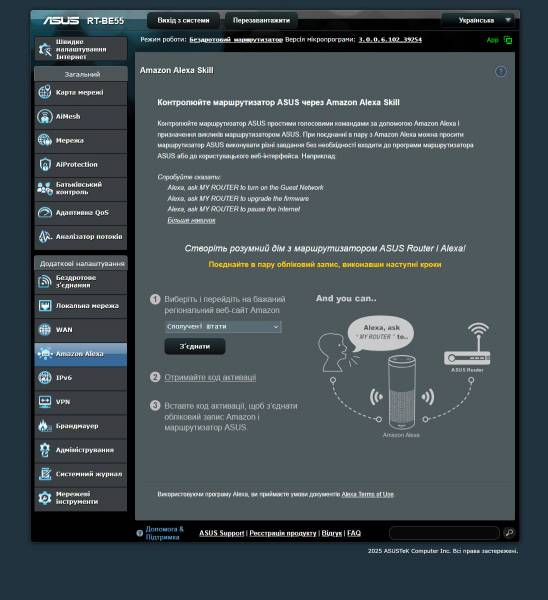Click the Вихід з системи button

pyautogui.click(x=183, y=20)
